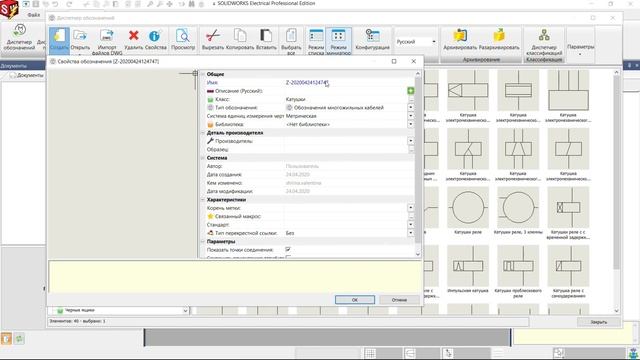Screen dimensions: 640x360
Task: Toggle Показать точки соединения checkbox
Action: pos(288,249)
